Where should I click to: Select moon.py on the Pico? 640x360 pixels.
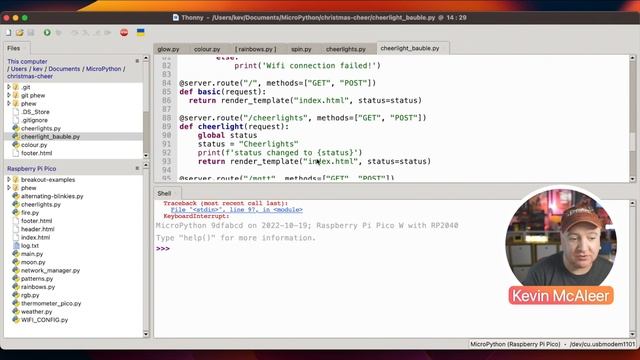click(33, 262)
